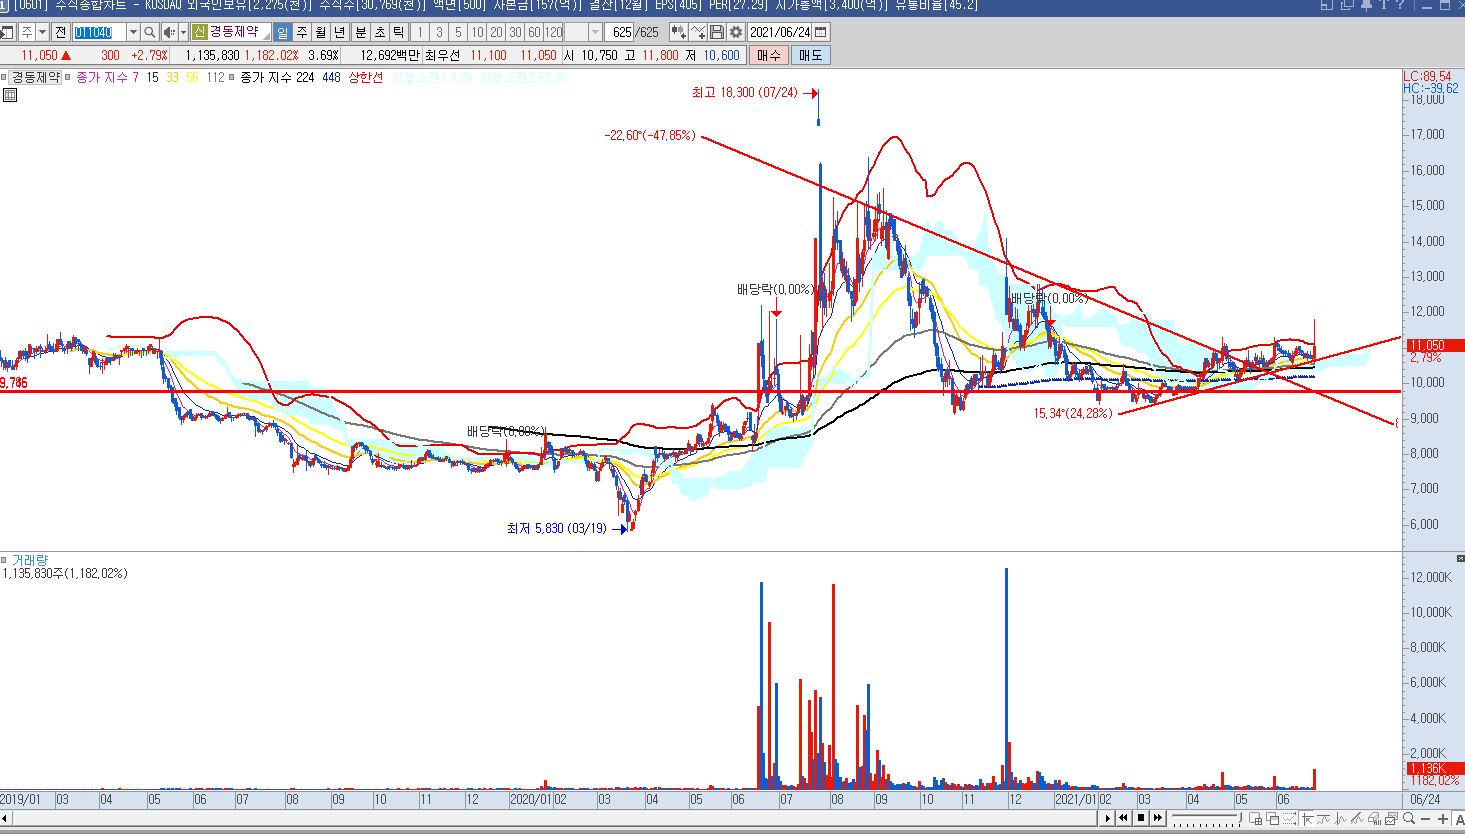Viewport: 1465px width, 834px height.
Task: Click the overlapping windows icon in bottom toolbar
Action: click(x=1273, y=819)
